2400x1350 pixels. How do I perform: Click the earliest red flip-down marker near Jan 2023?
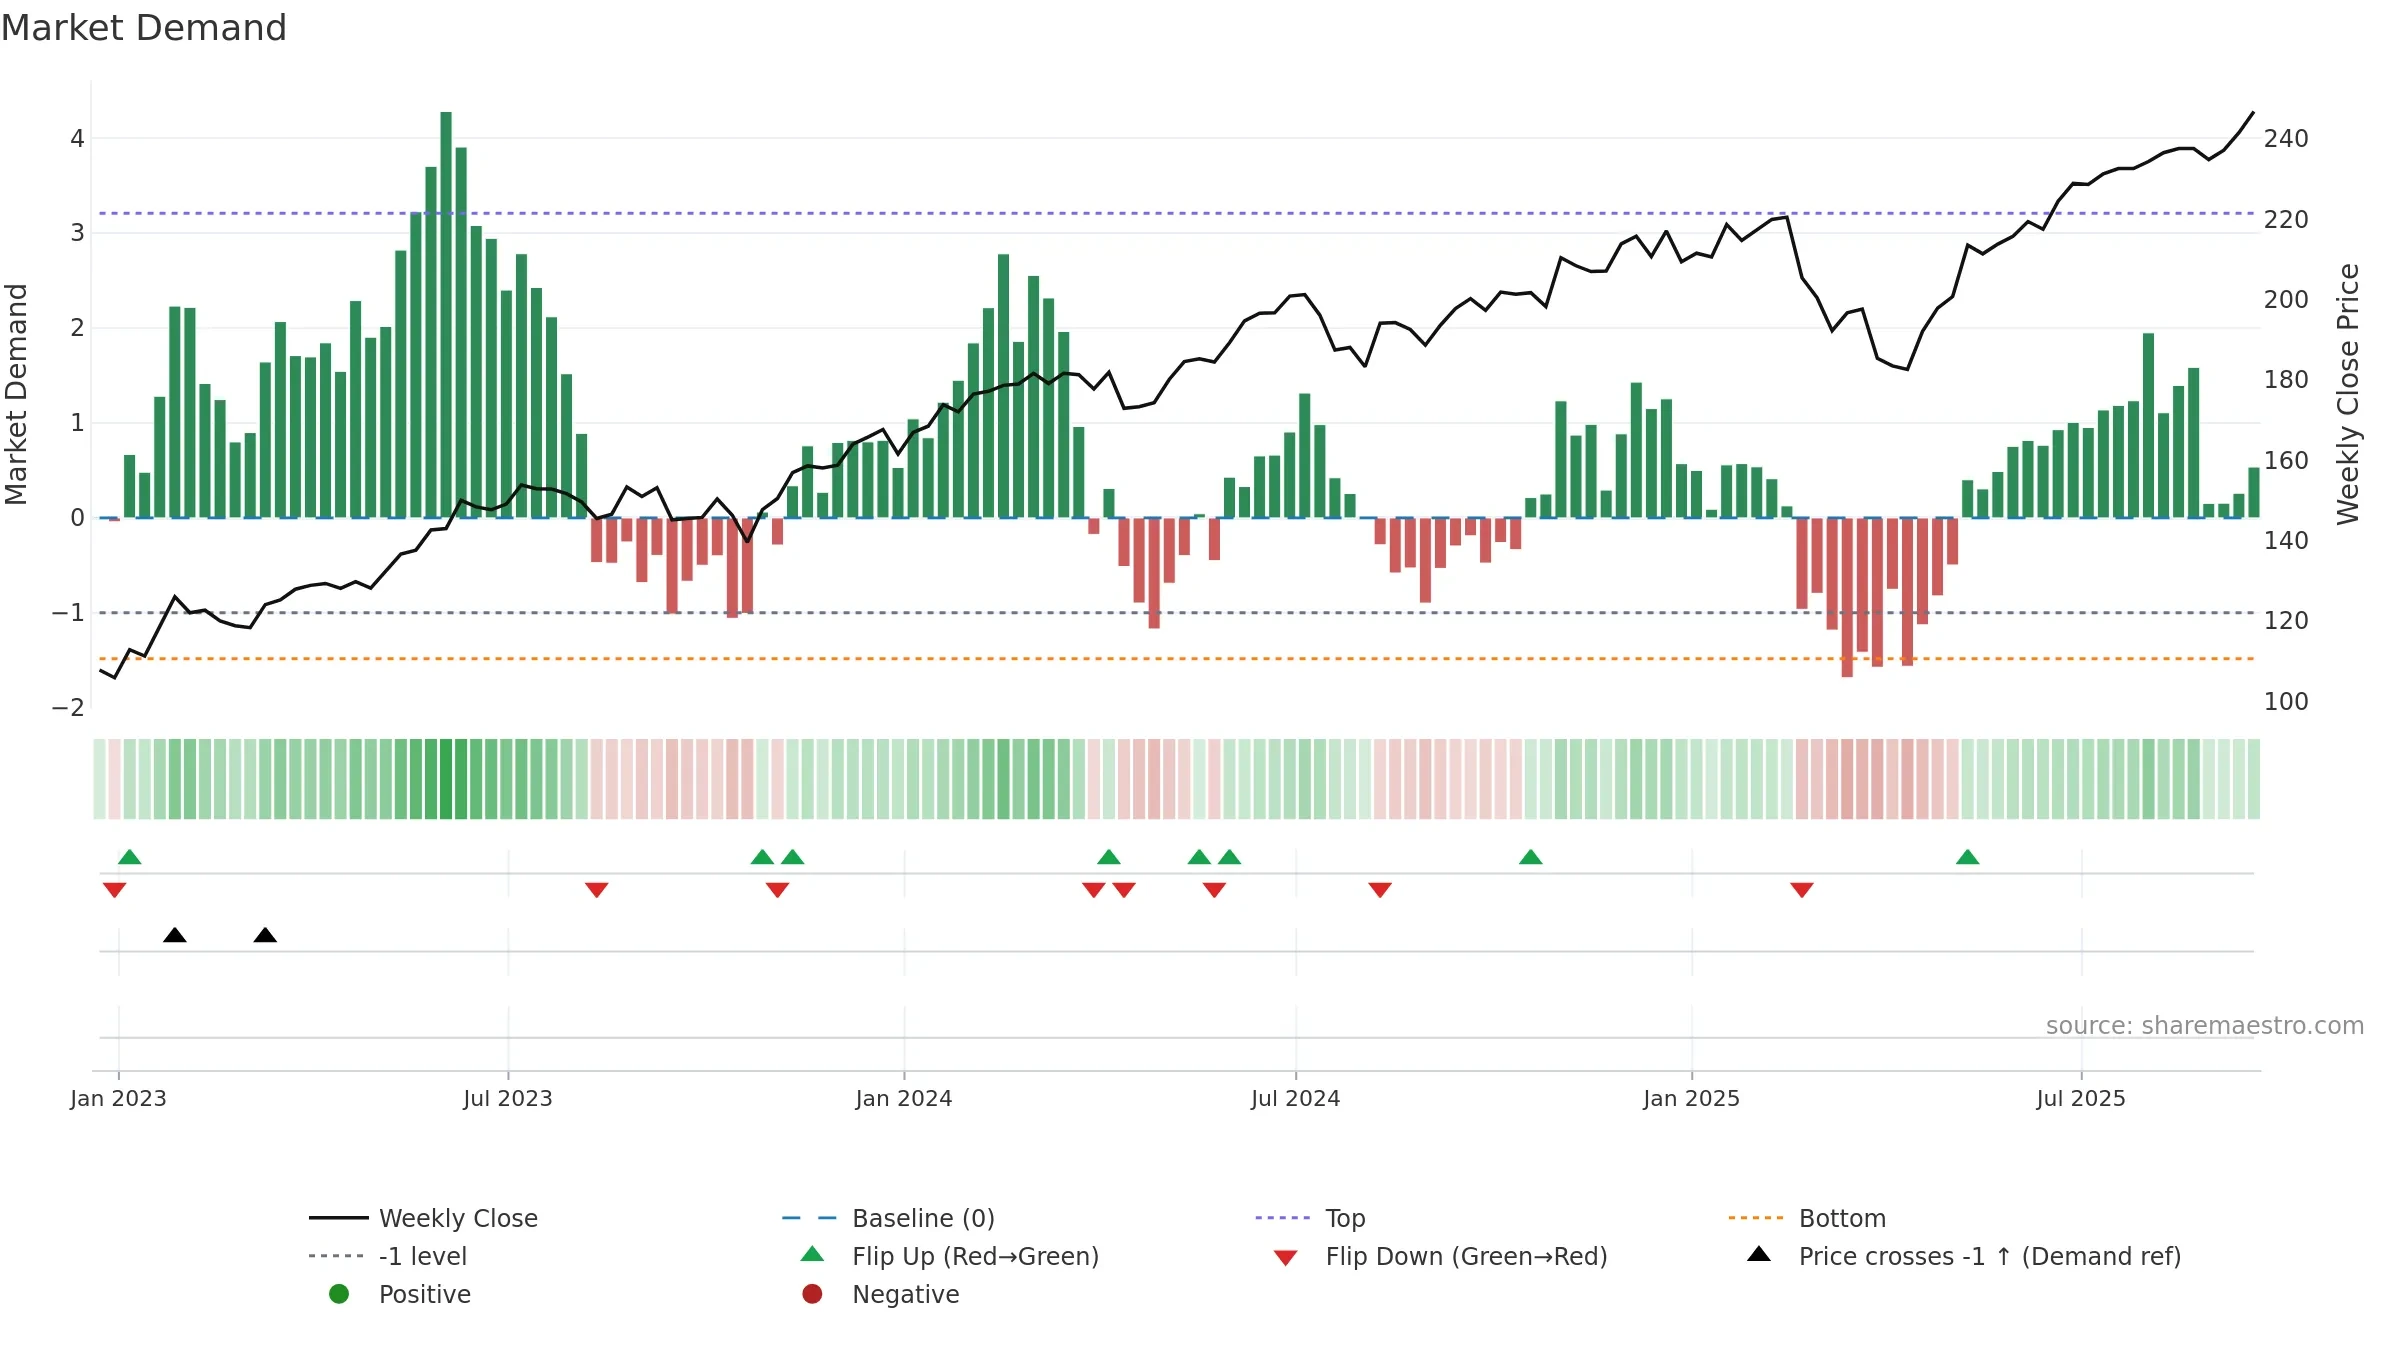pyautogui.click(x=114, y=890)
